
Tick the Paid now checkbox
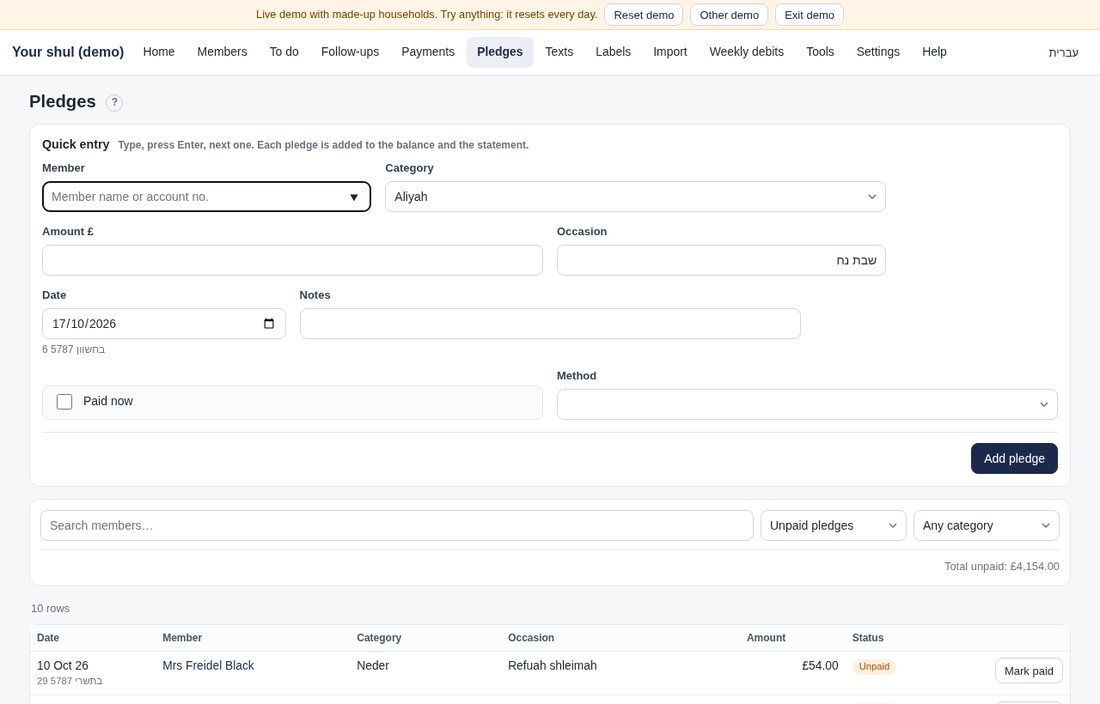tap(65, 402)
